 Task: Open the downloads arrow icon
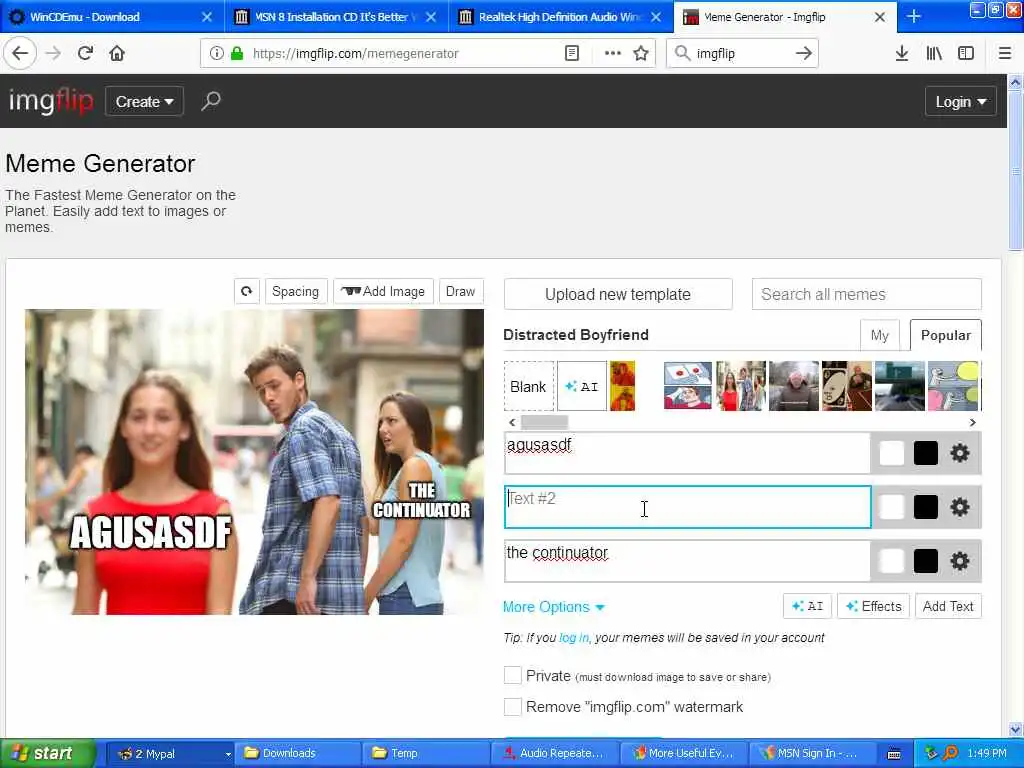(901, 53)
